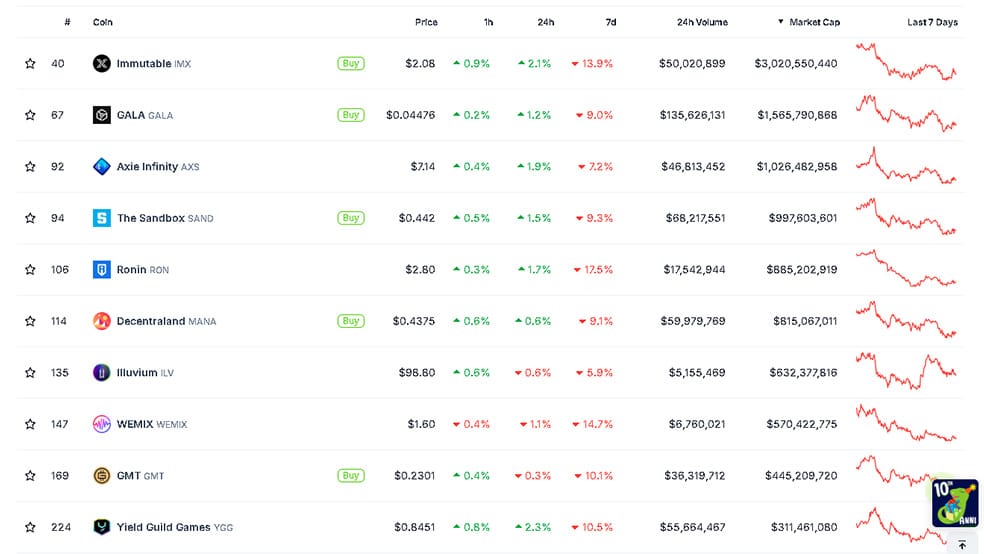Add Axie Infinity to watchlist star
Image resolution: width=984 pixels, height=554 pixels.
point(30,166)
